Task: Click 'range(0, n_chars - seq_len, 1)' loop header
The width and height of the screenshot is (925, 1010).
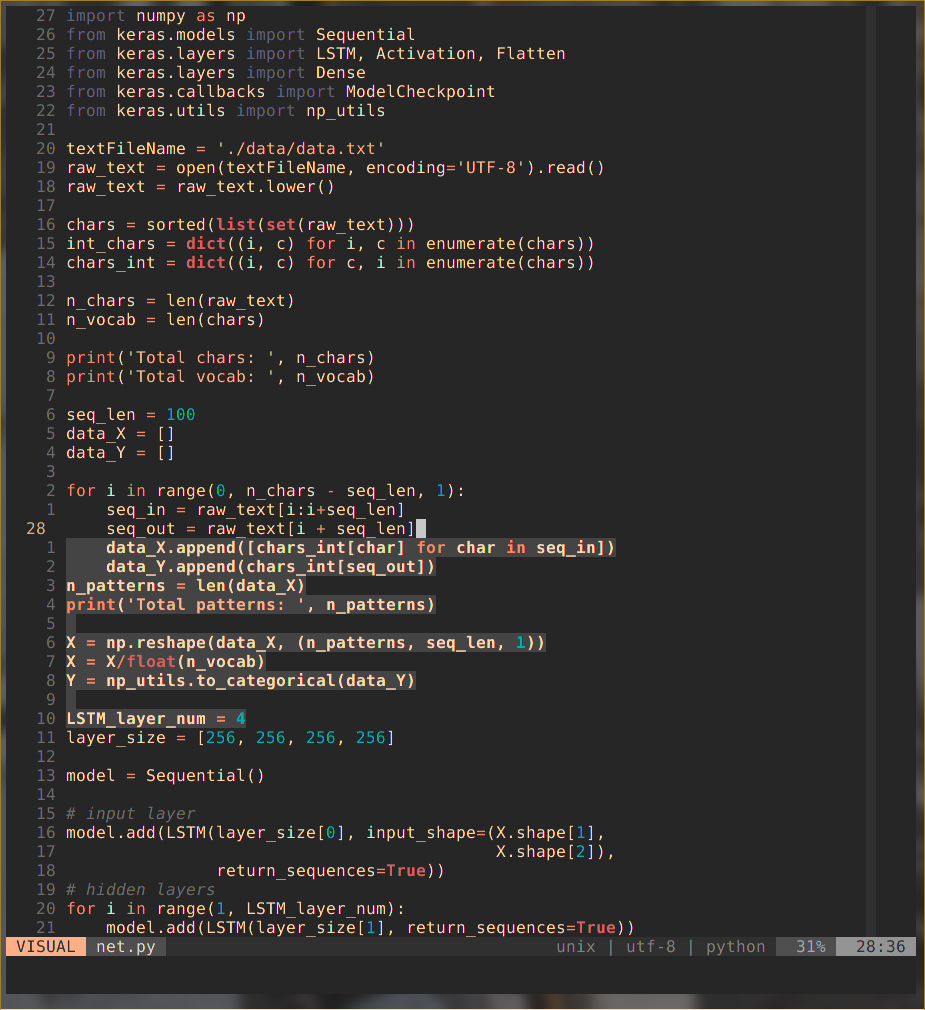Action: coord(305,491)
